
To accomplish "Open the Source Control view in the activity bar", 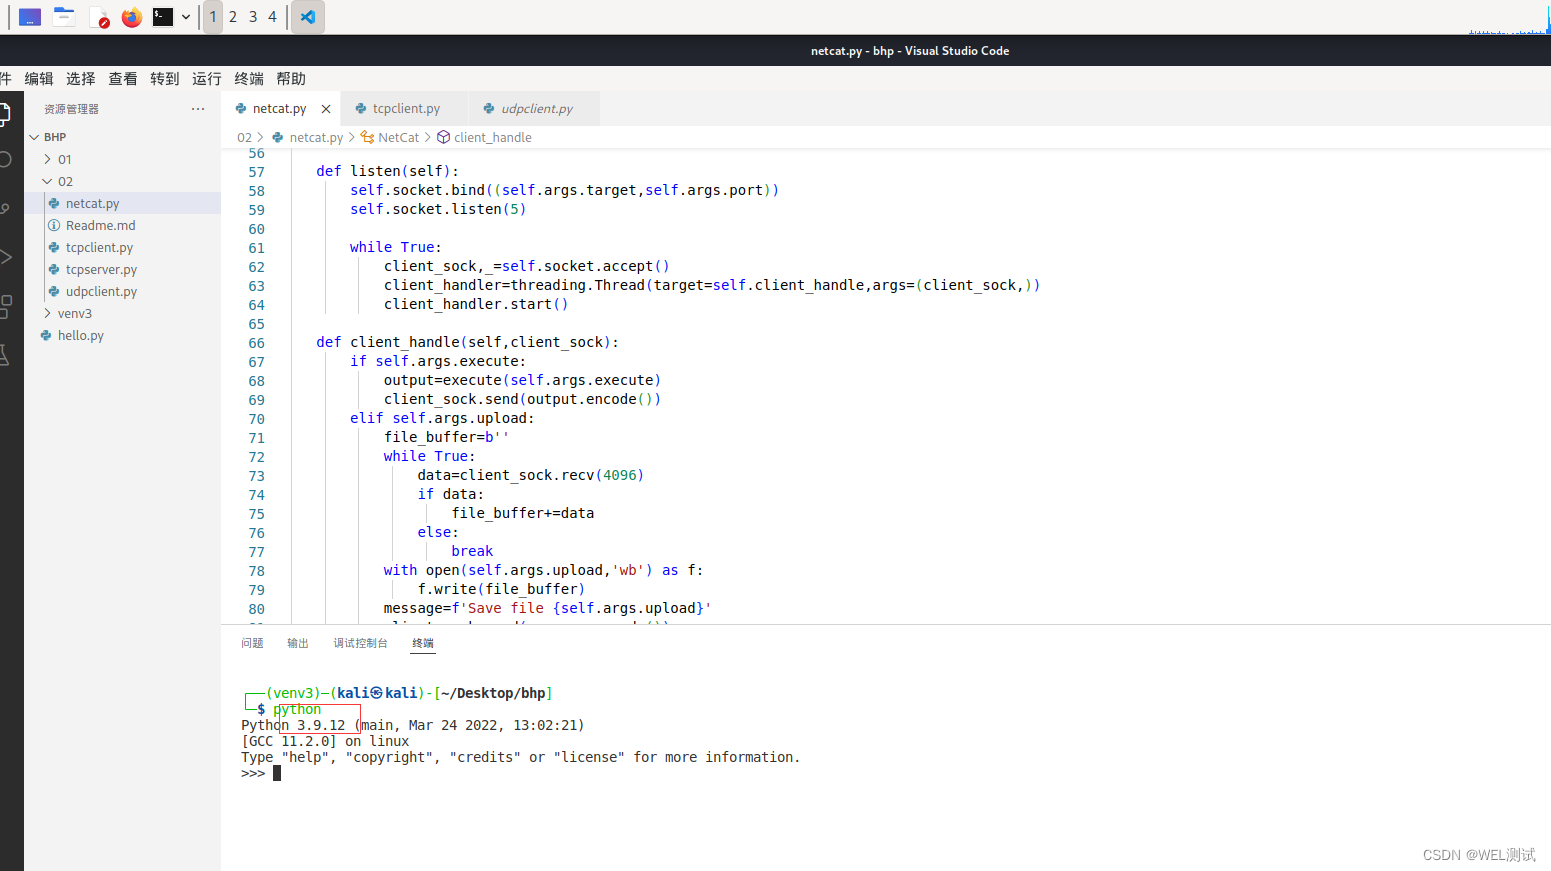I will pos(5,208).
